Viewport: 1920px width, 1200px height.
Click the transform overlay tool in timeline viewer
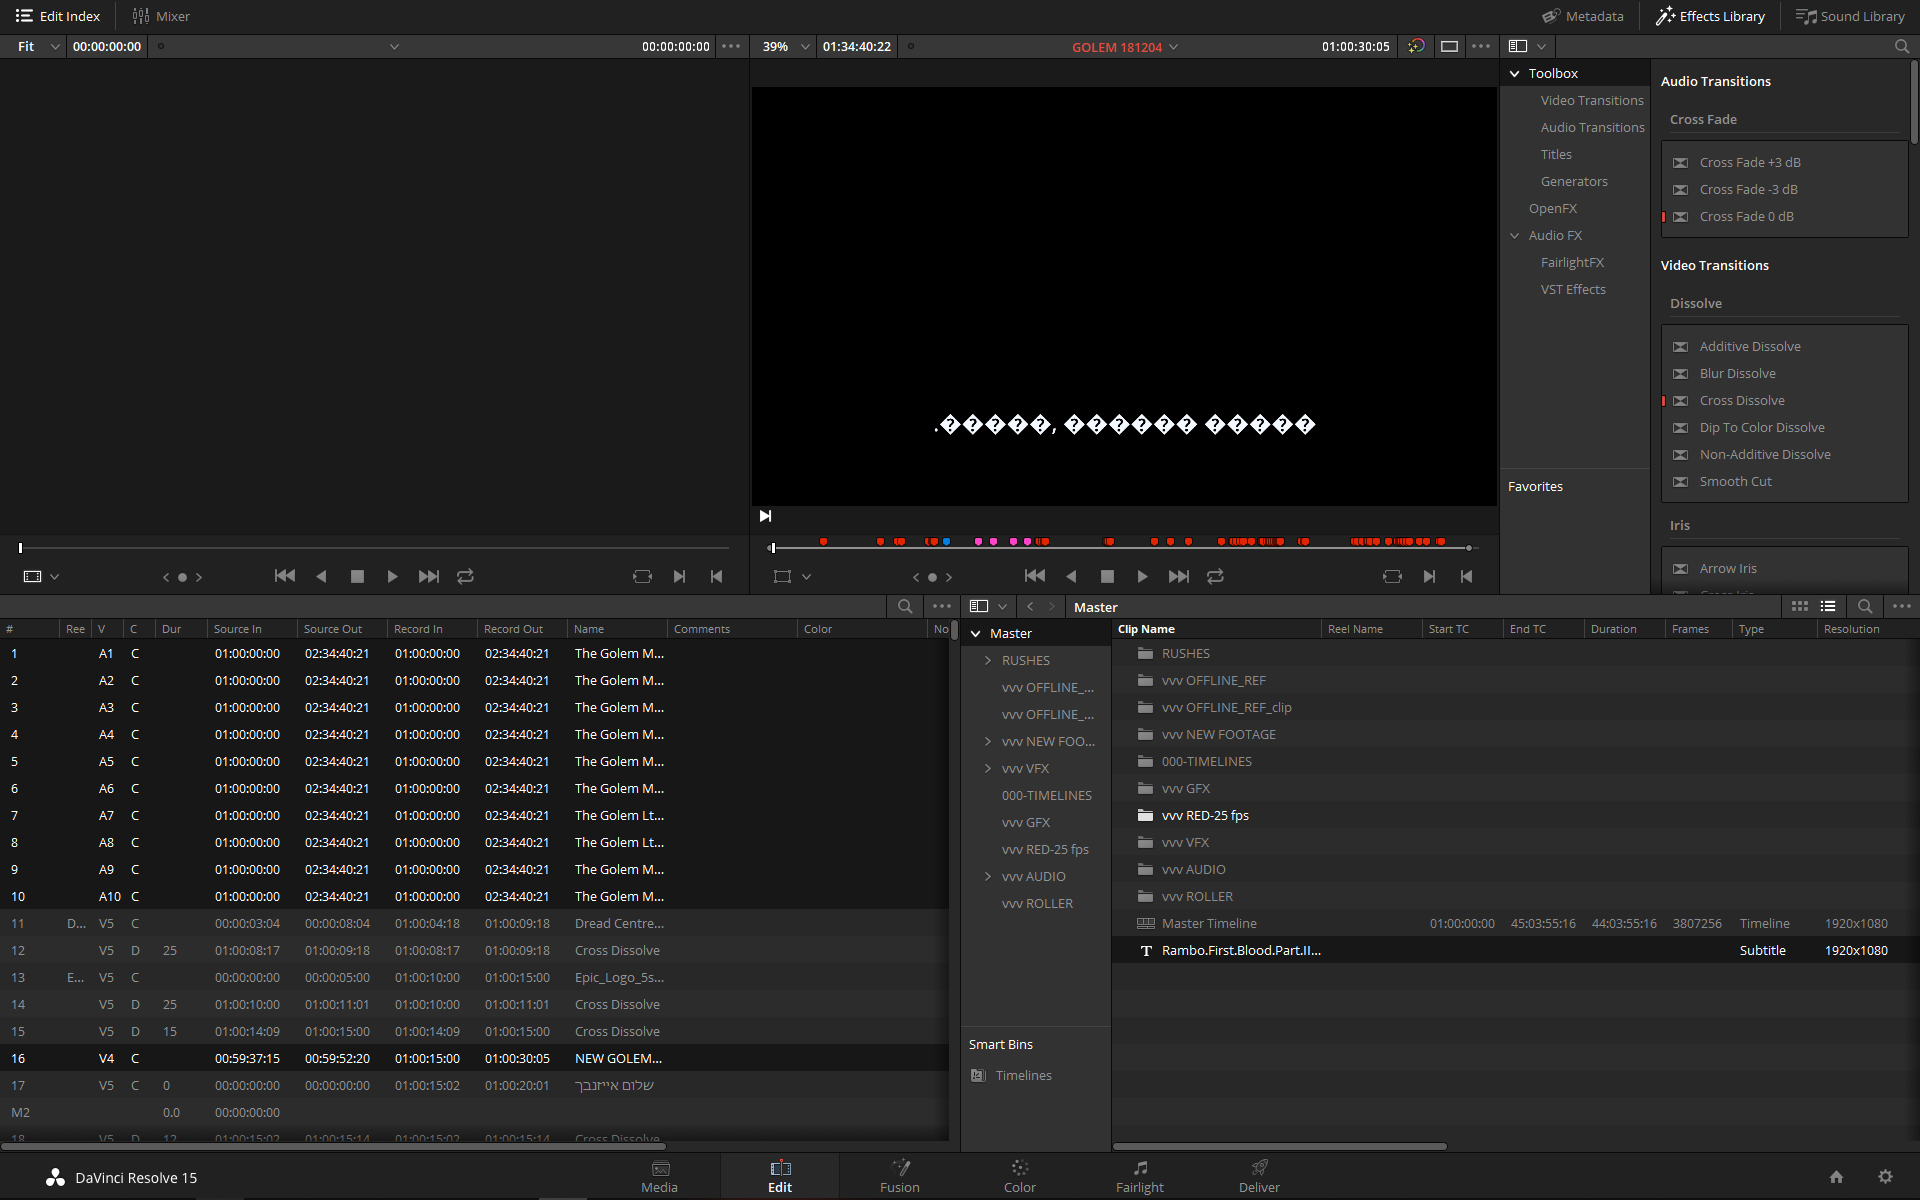pos(782,576)
